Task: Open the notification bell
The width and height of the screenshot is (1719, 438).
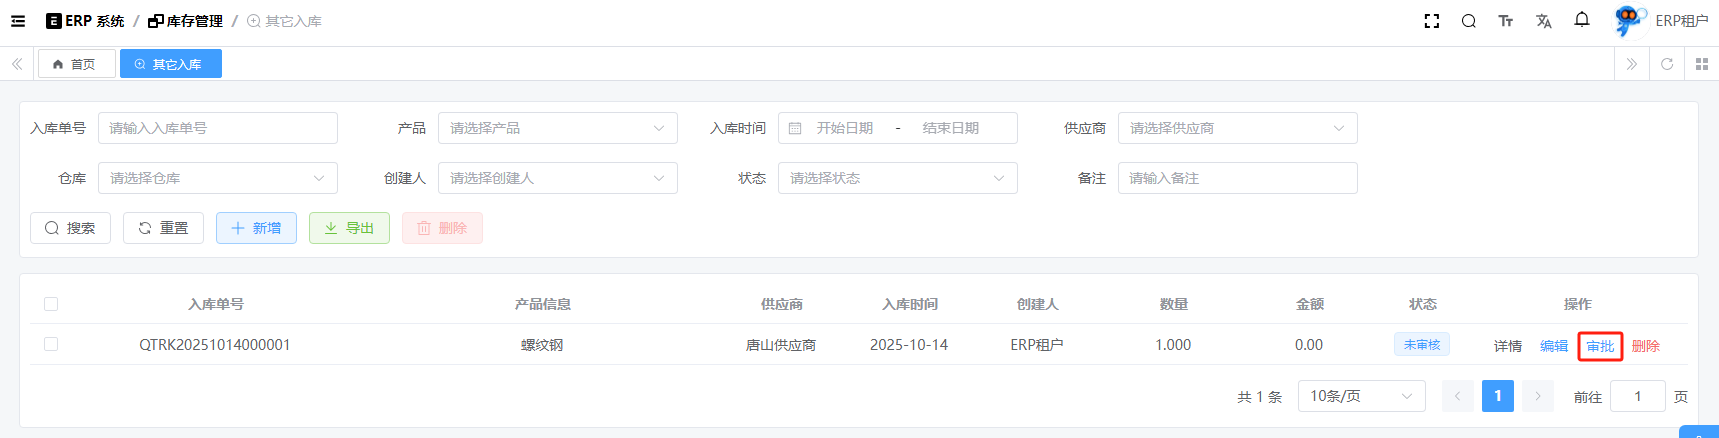Action: 1581,20
